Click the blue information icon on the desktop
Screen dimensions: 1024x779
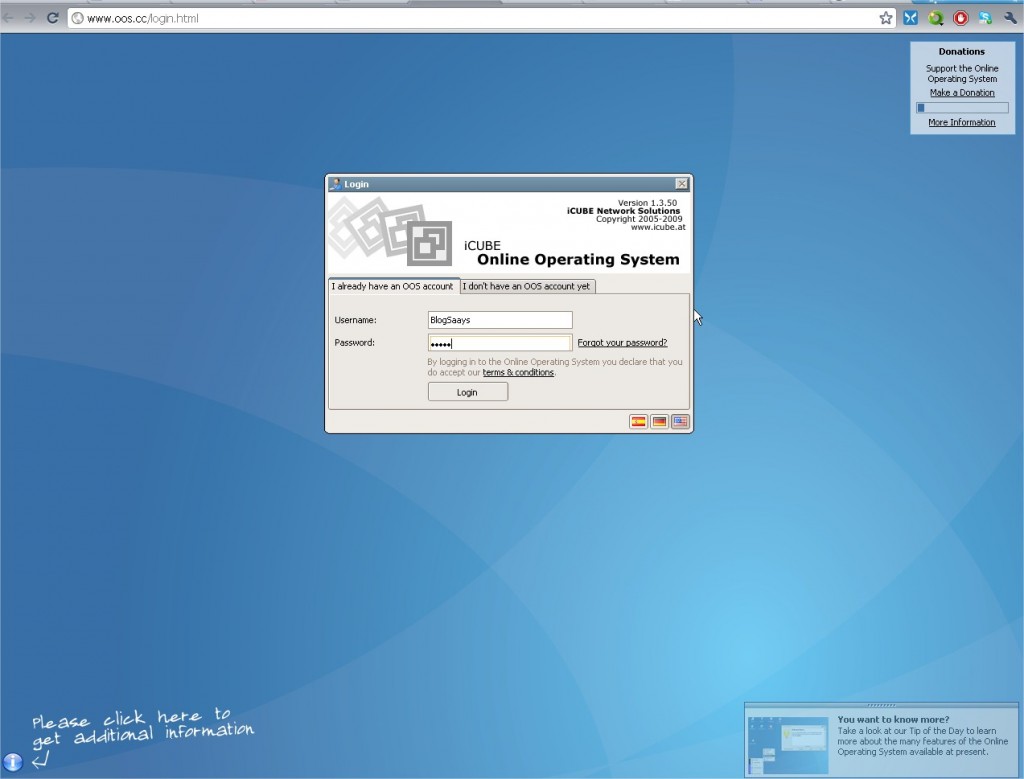[x=12, y=761]
